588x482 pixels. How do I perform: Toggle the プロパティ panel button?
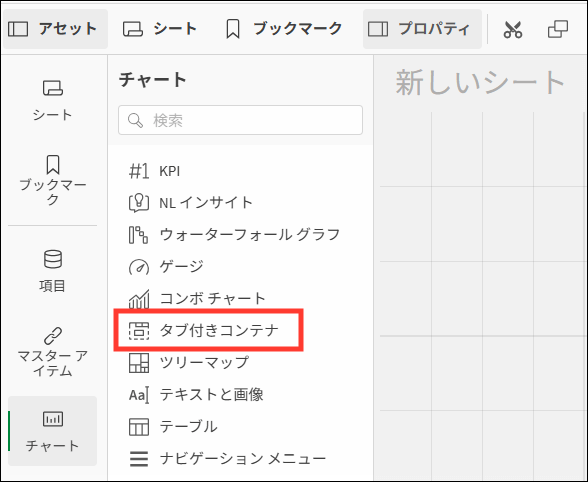click(422, 29)
